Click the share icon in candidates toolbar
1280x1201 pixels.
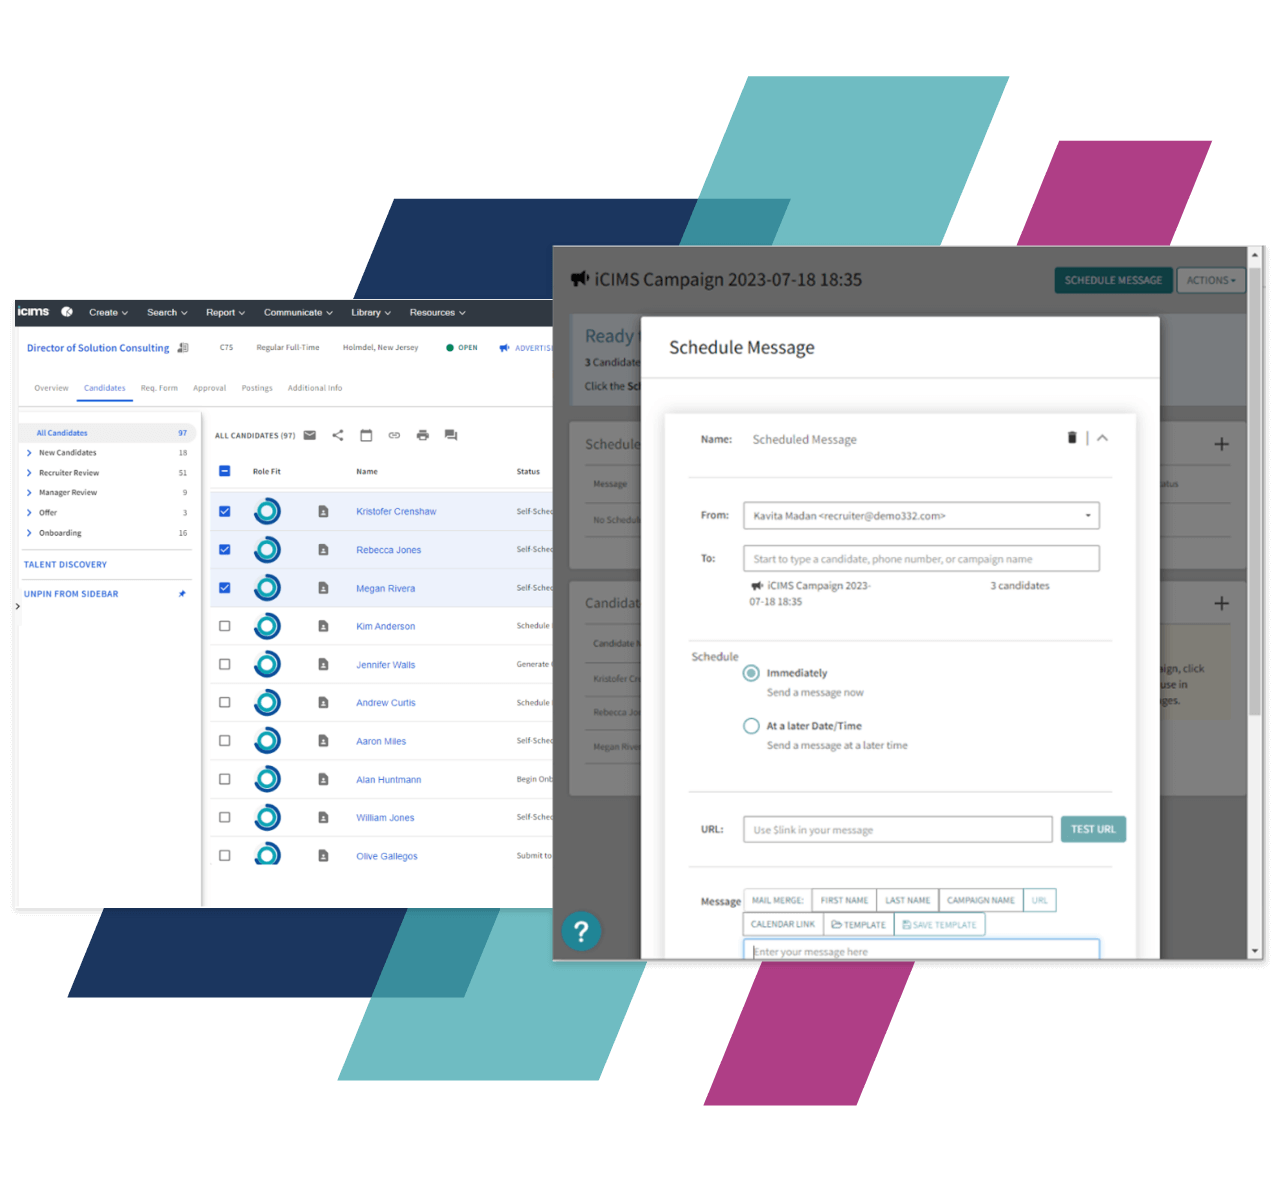pos(338,435)
